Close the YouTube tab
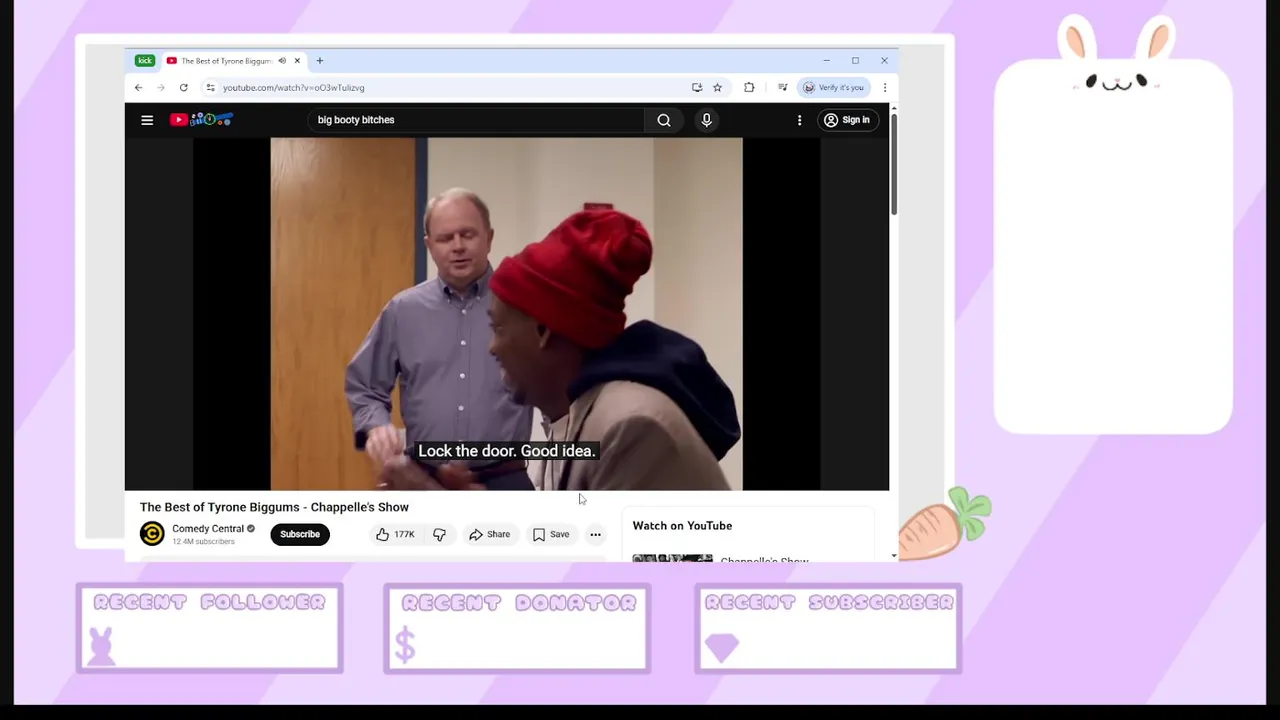 tap(297, 61)
